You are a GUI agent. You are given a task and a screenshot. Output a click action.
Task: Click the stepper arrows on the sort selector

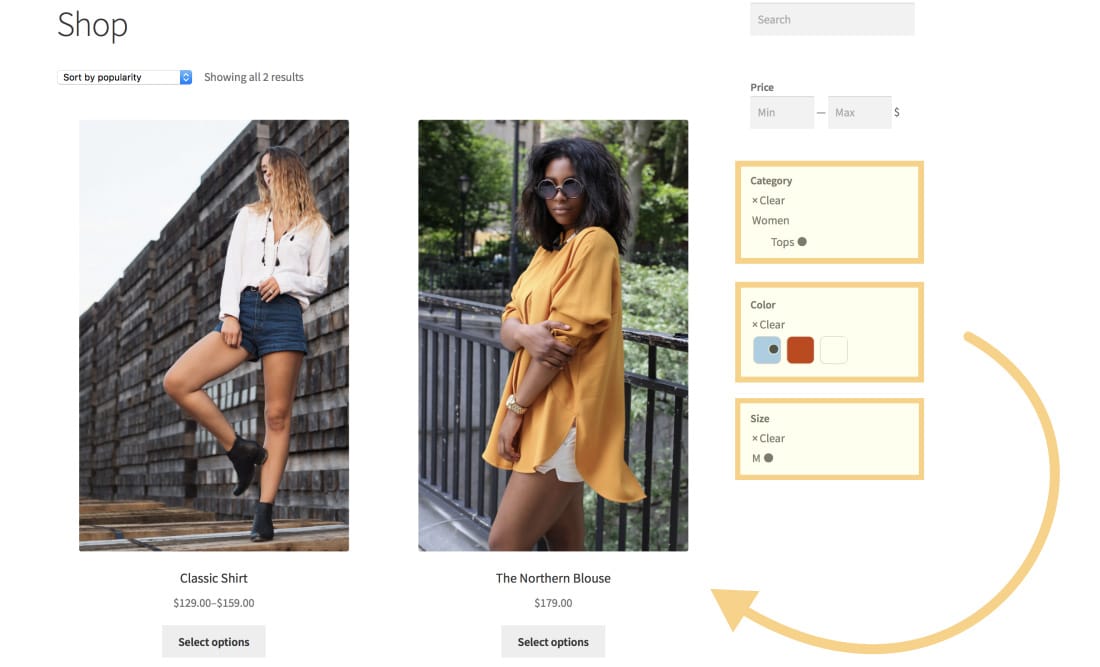point(186,77)
